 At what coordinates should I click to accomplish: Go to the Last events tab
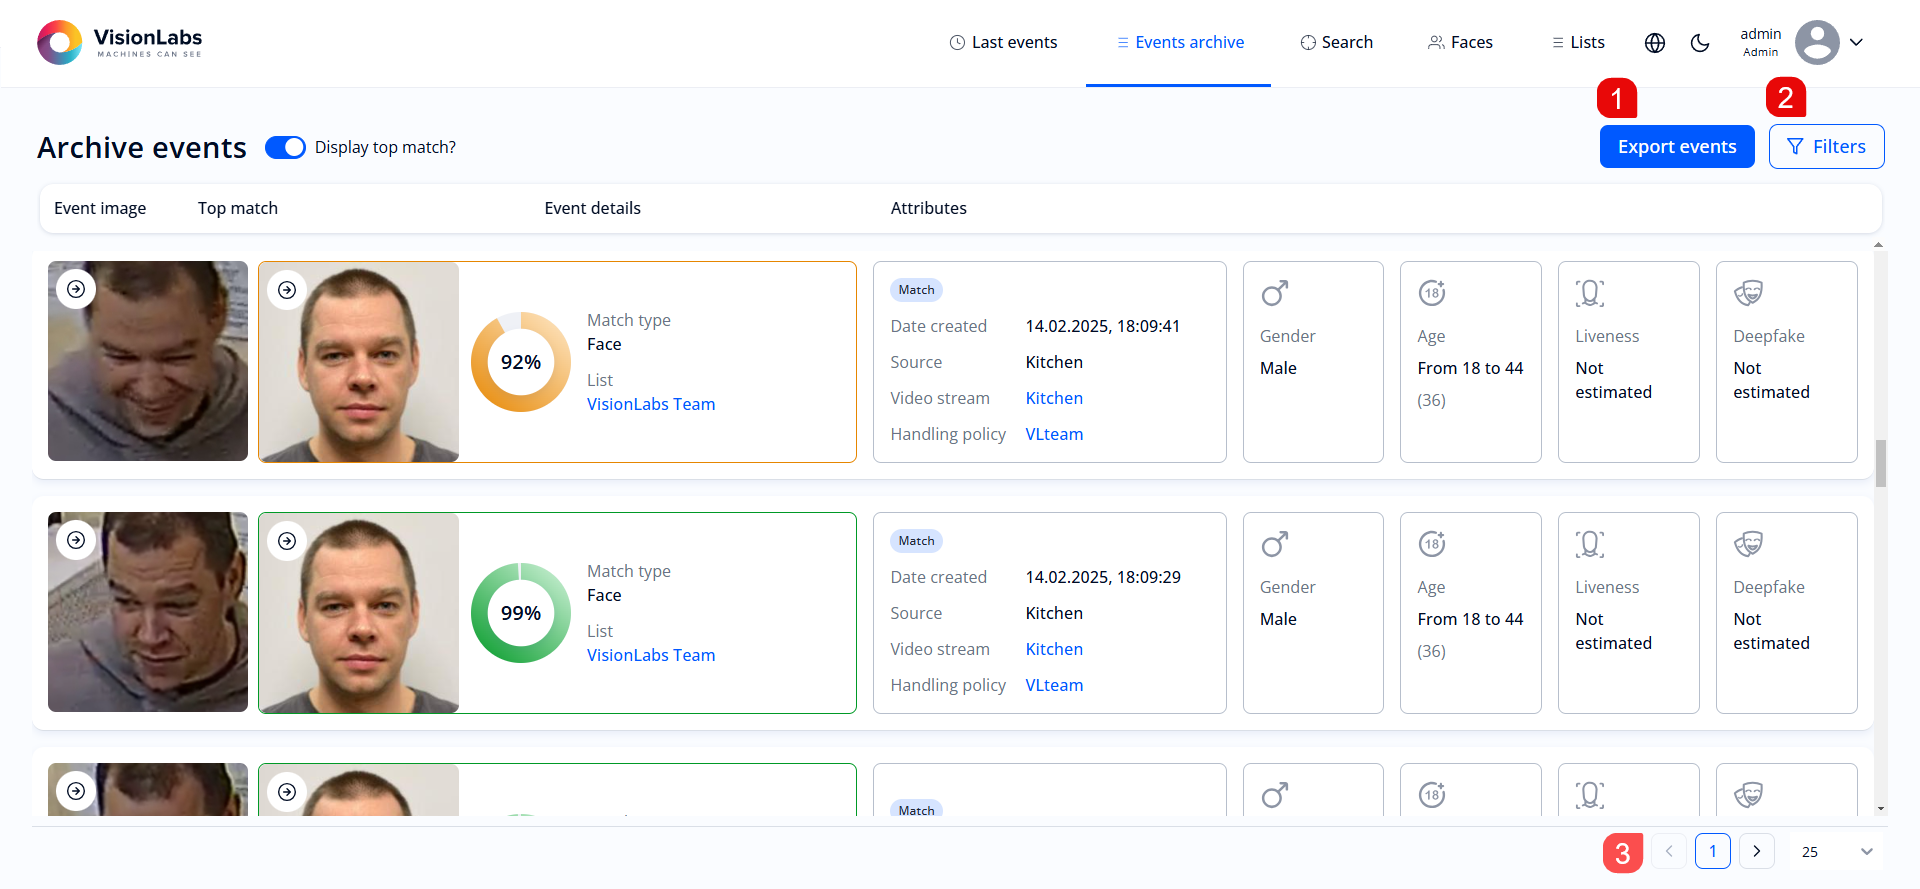point(1003,43)
